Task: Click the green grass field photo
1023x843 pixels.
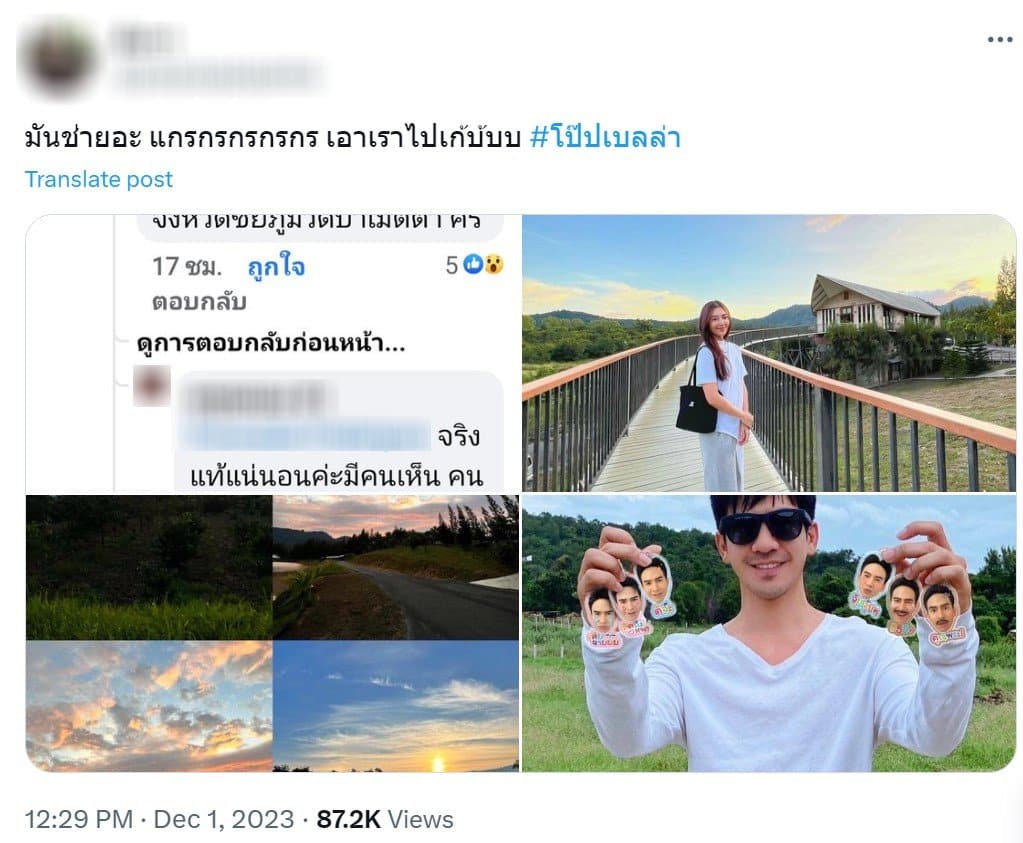Action: tap(149, 567)
